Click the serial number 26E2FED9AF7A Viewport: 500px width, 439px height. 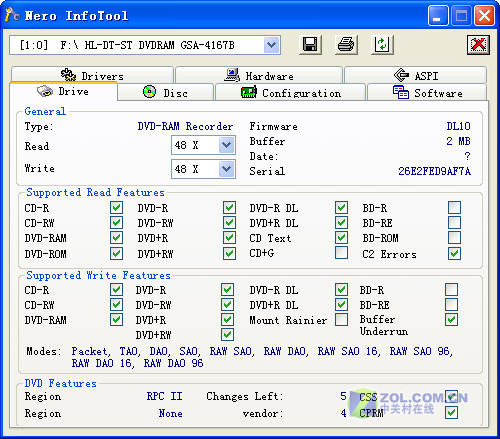coord(434,171)
